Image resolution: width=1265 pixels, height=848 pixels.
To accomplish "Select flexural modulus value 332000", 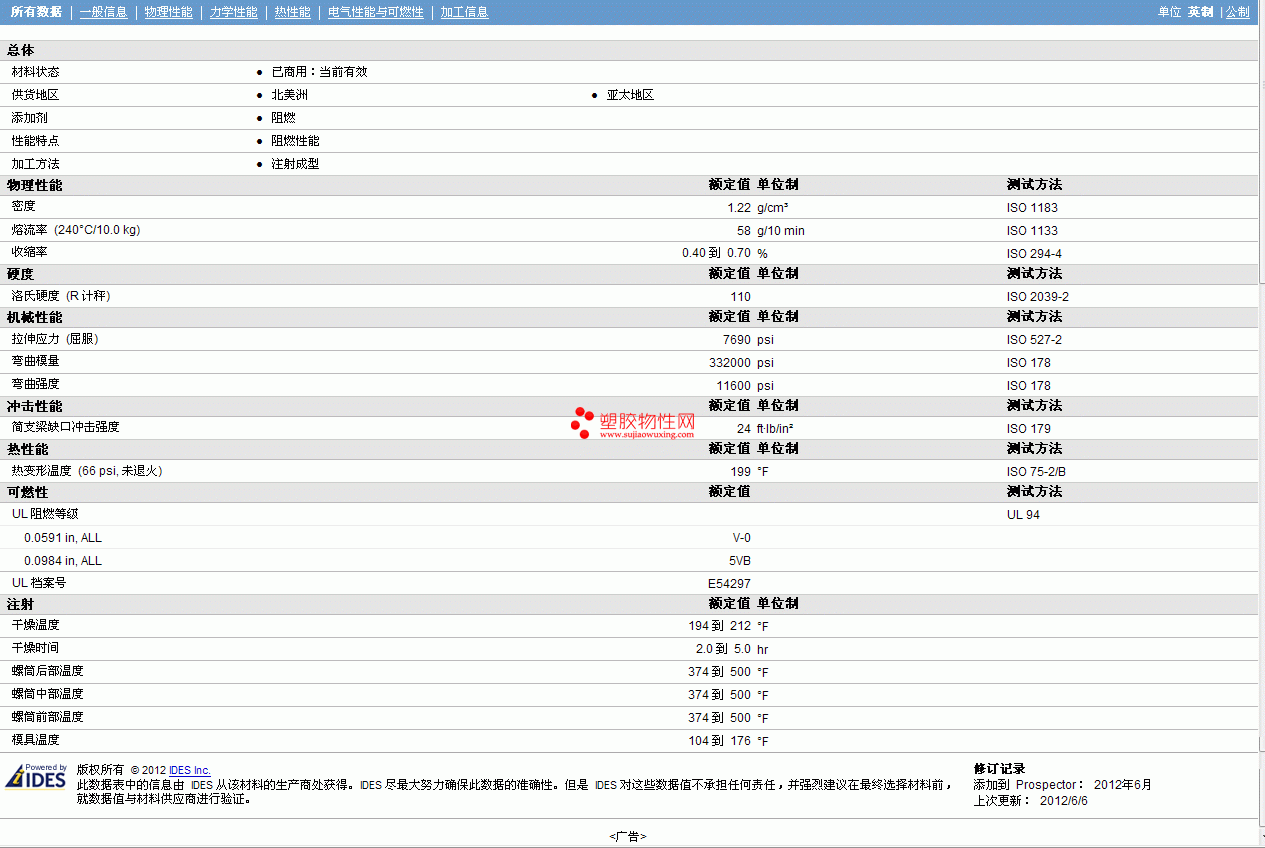I will click(730, 363).
